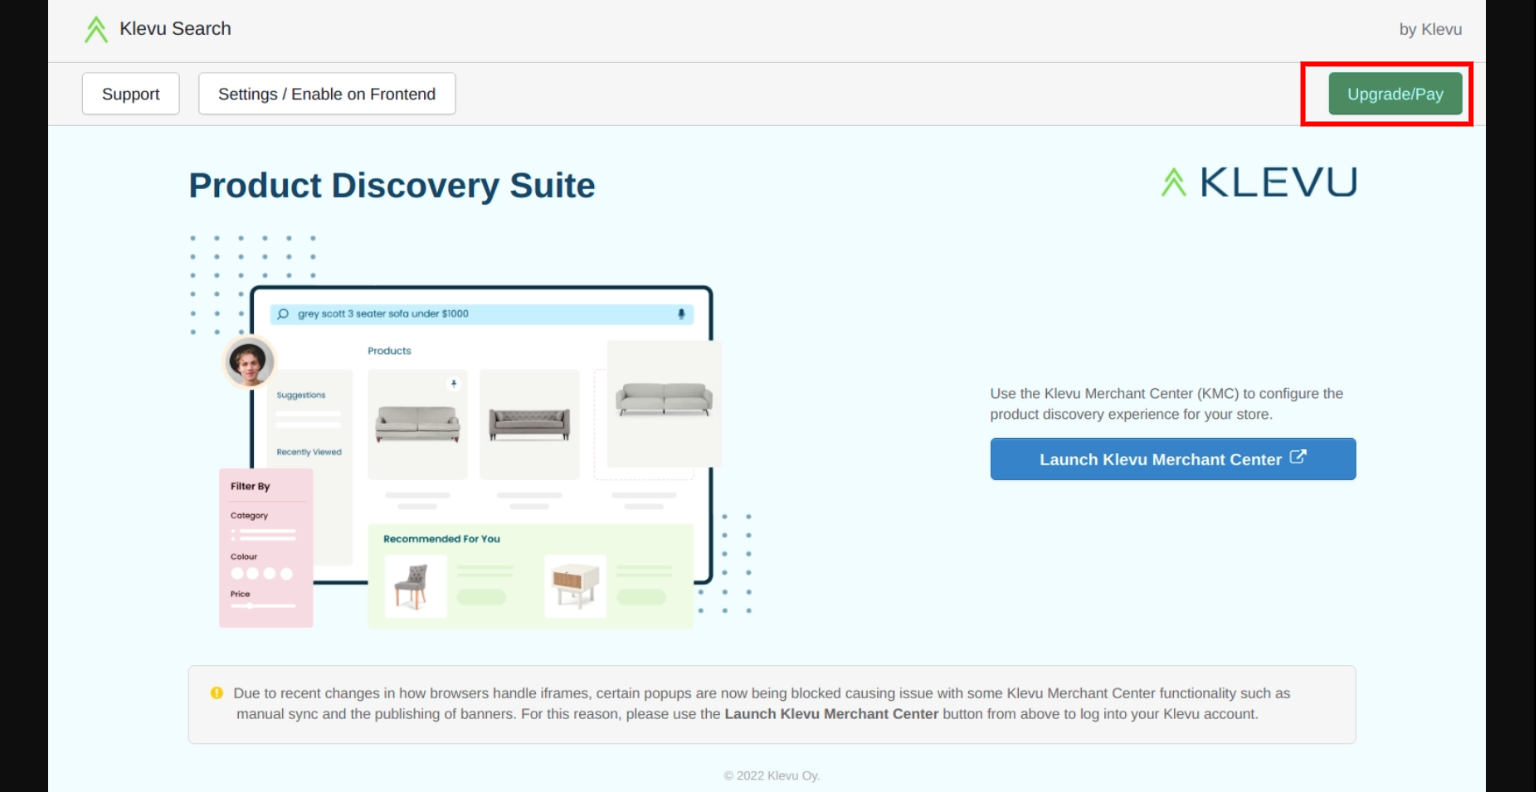1536x792 pixels.
Task: Click the yellow warning icon in the notice
Action: pyautogui.click(x=217, y=692)
